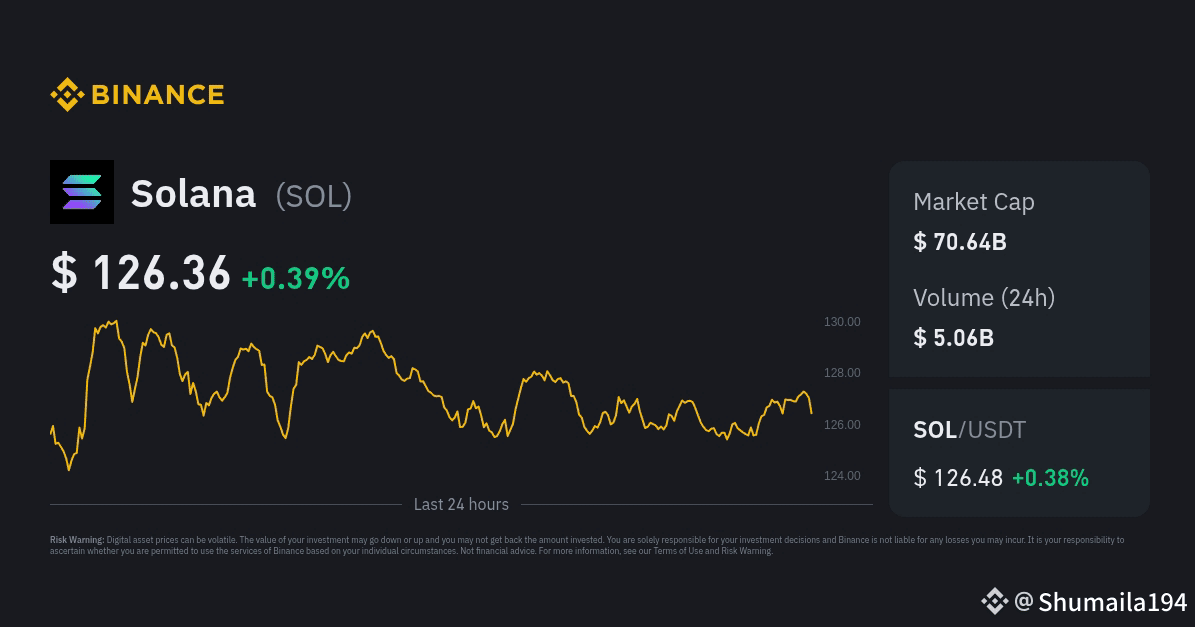Click the Market Cap label
The width and height of the screenshot is (1195, 627).
[974, 202]
